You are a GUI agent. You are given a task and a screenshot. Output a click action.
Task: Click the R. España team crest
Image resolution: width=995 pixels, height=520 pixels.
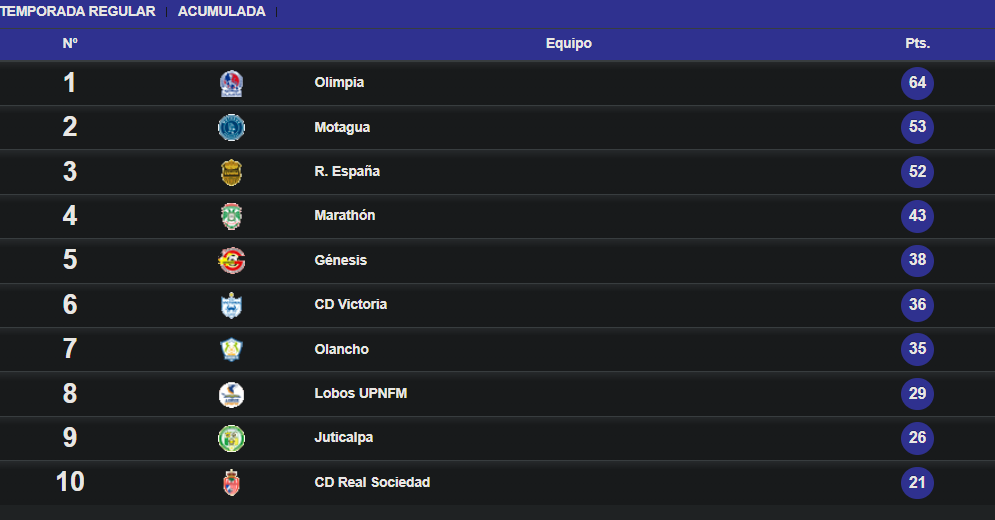click(x=231, y=172)
